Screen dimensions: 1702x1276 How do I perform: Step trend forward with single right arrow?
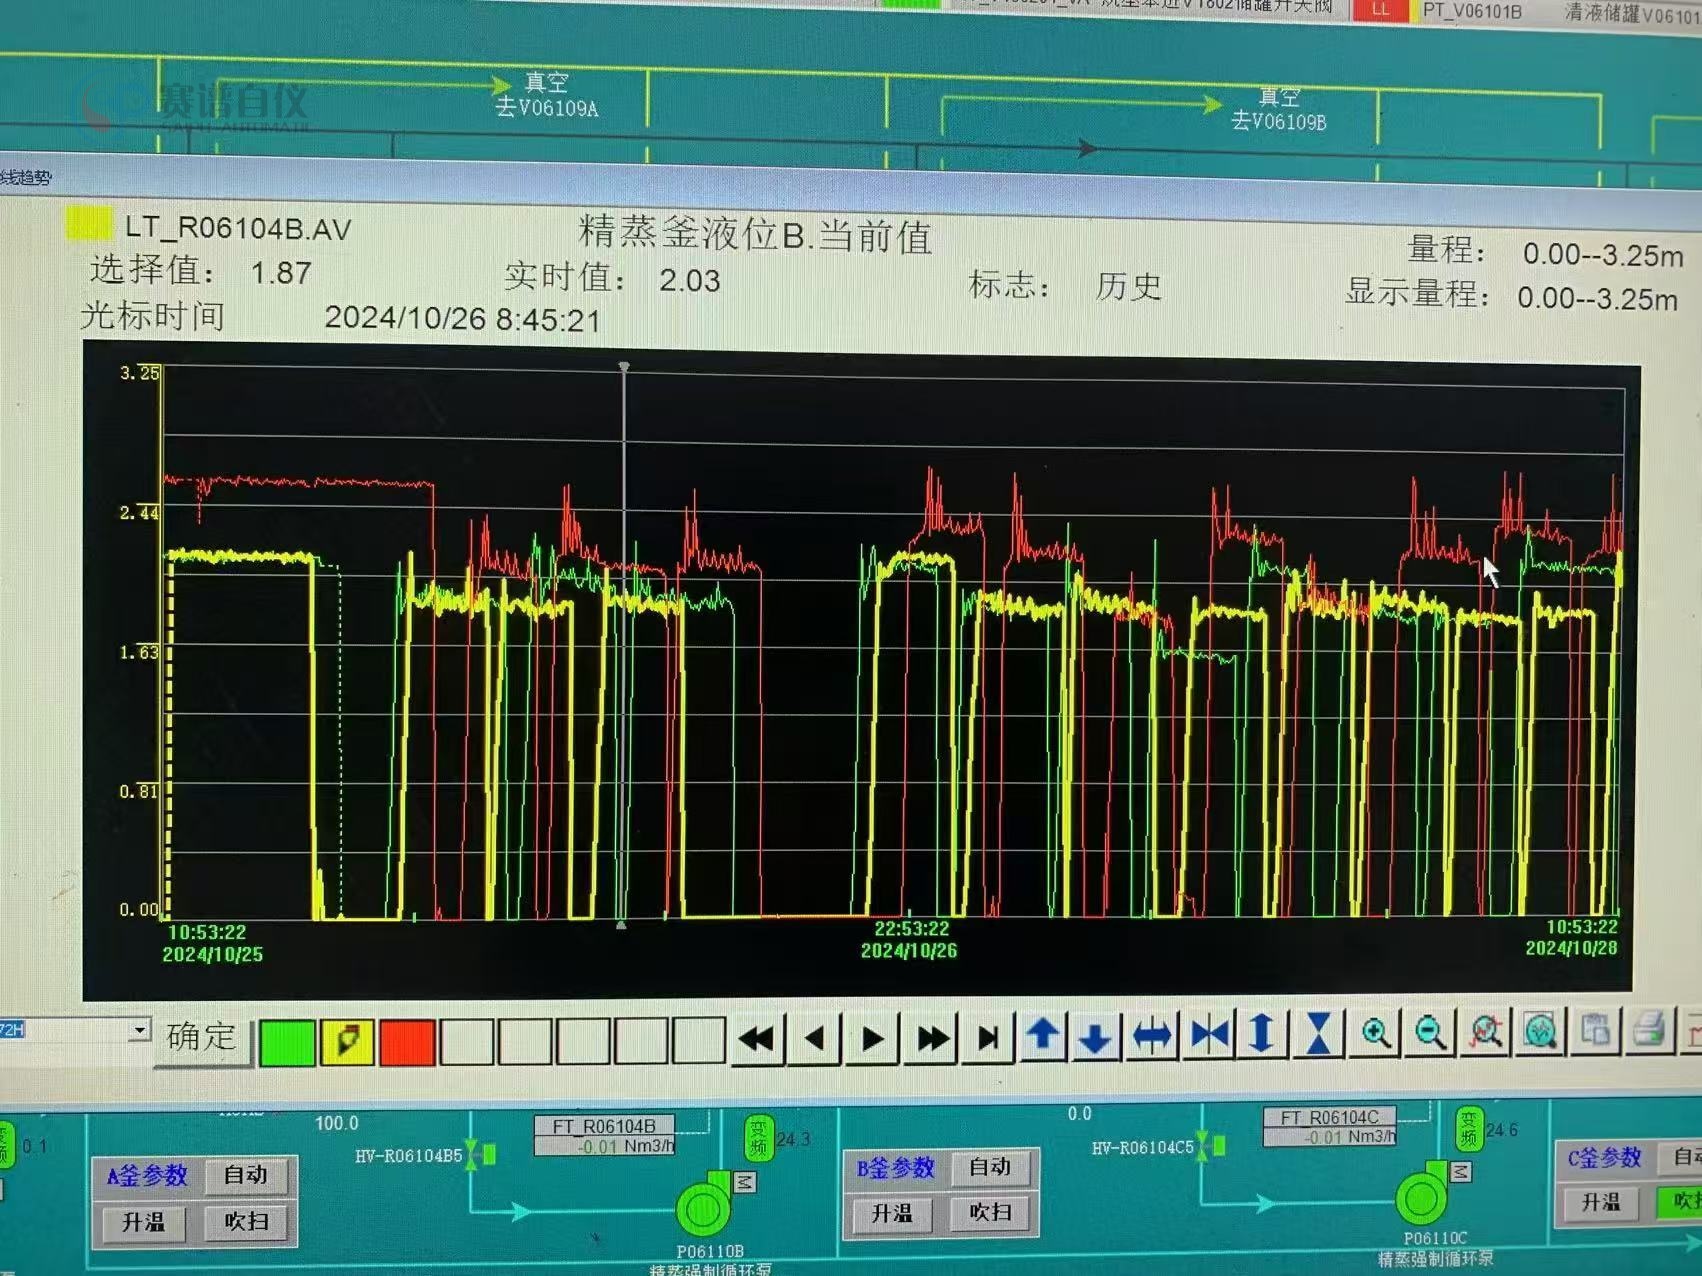coord(872,1039)
